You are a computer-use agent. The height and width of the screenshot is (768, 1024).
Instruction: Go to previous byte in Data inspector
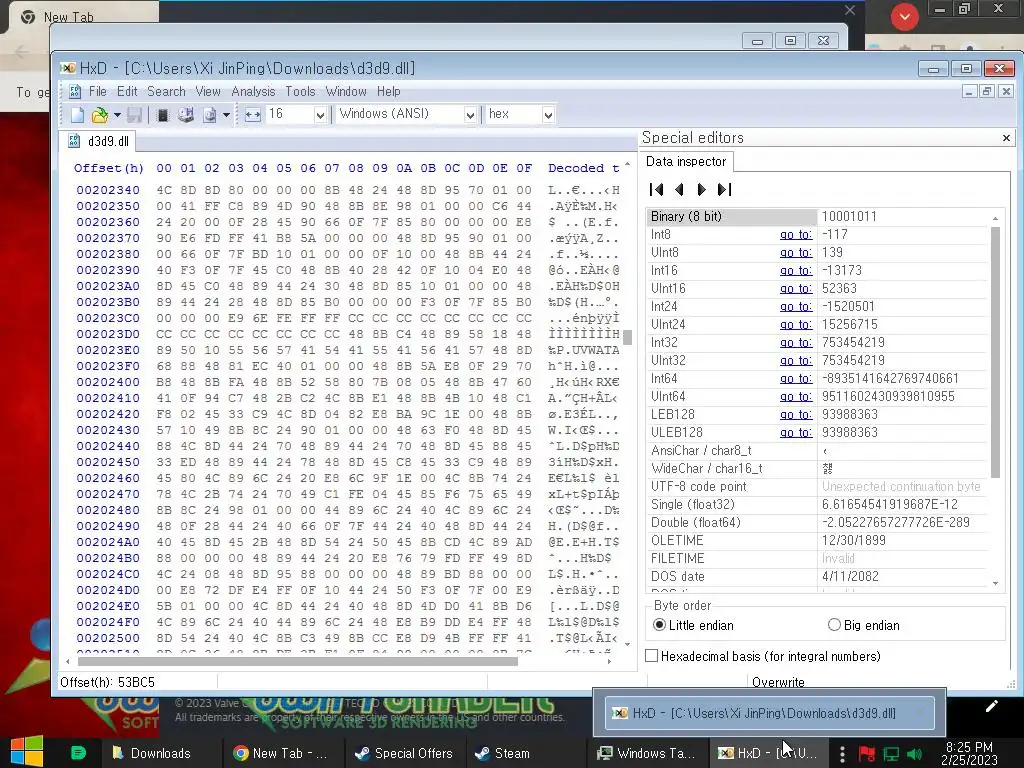pyautogui.click(x=679, y=189)
